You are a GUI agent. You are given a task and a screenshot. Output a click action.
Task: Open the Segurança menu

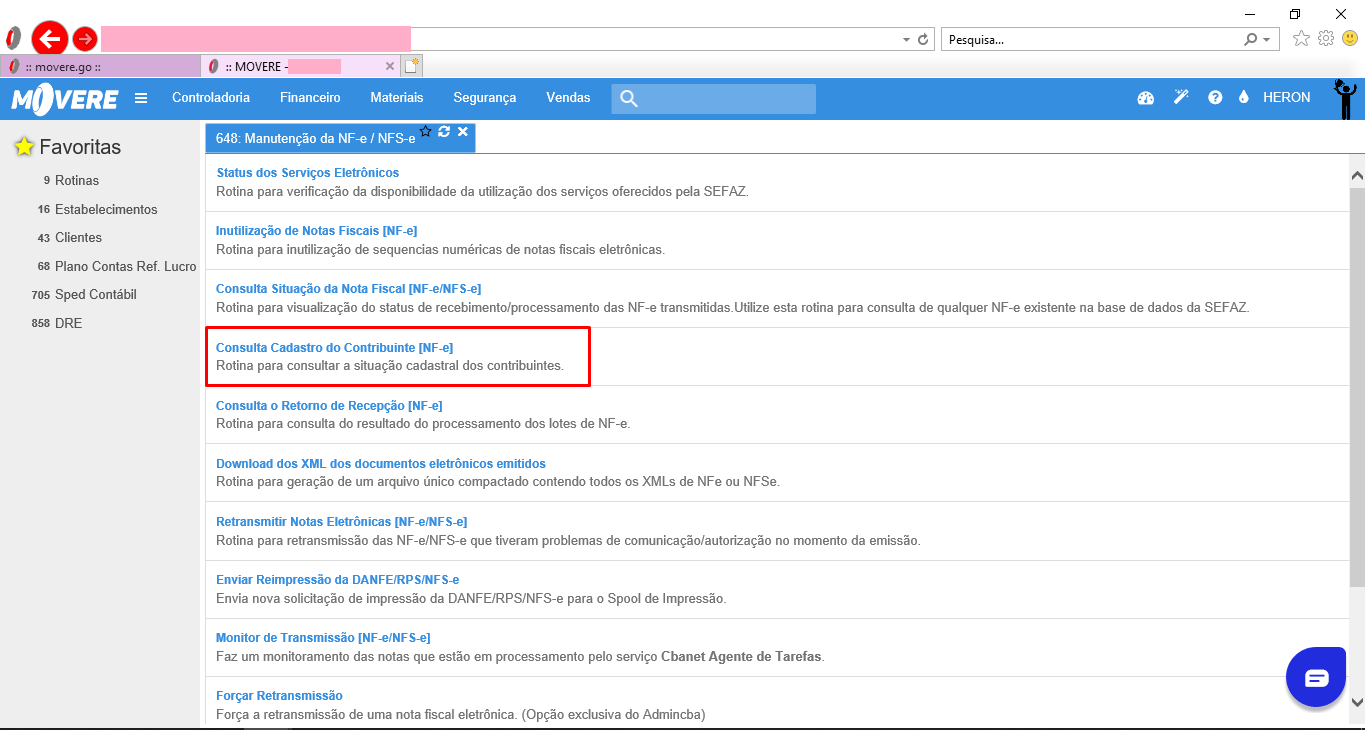485,98
